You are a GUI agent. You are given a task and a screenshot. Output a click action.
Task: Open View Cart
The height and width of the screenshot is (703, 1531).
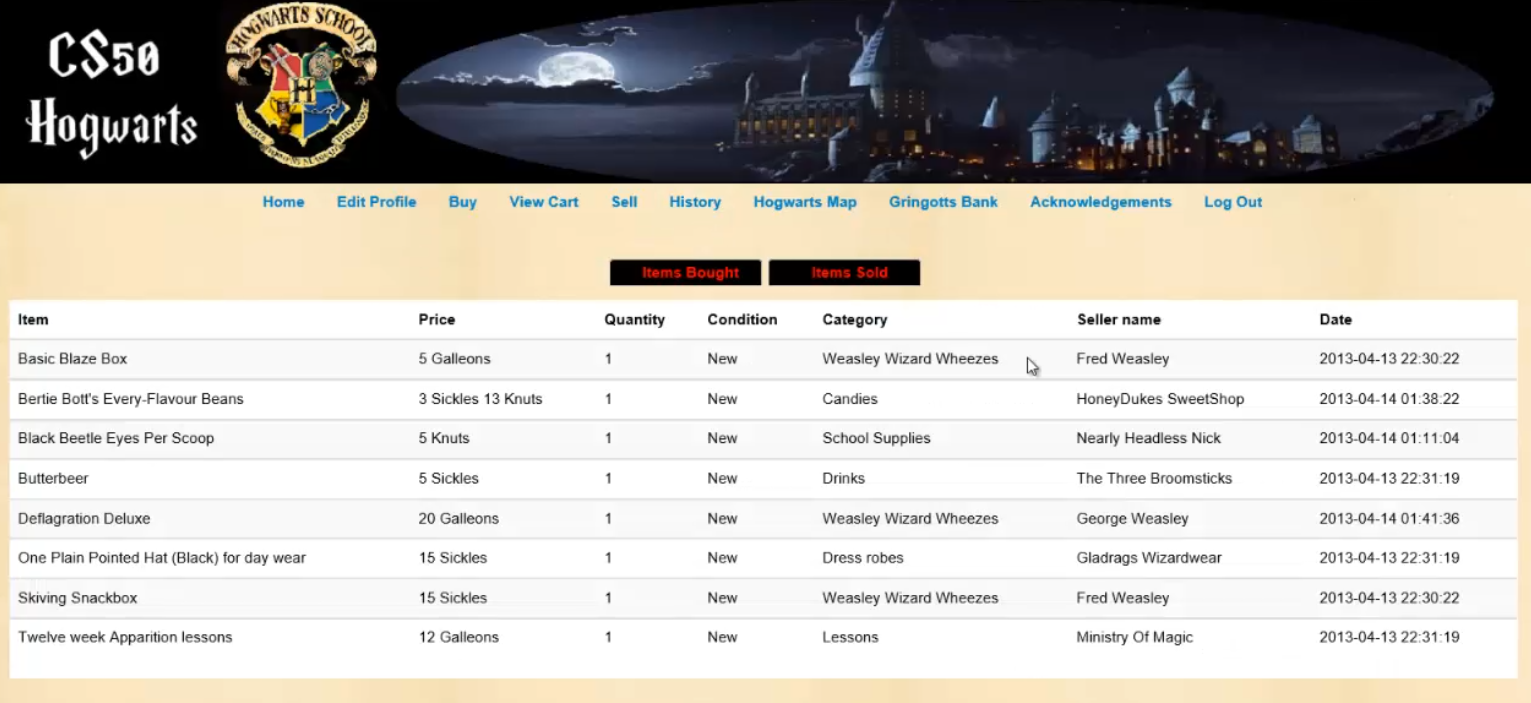click(543, 202)
